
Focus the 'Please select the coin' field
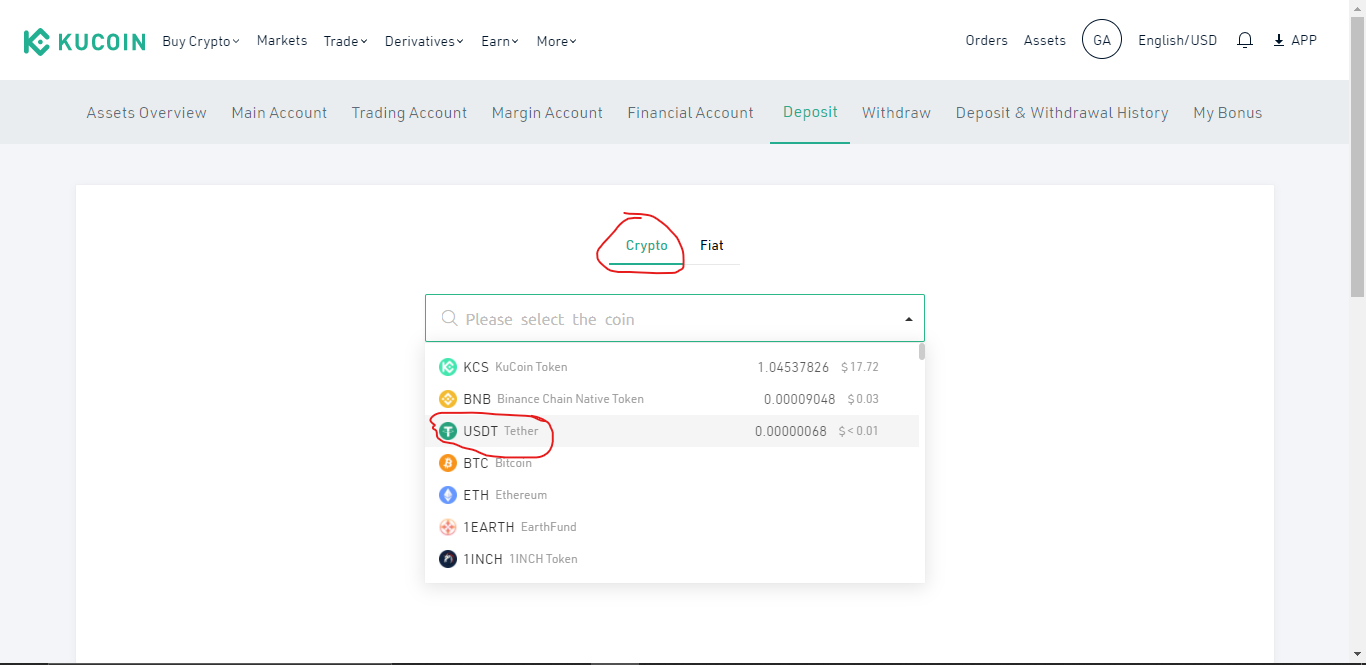[675, 318]
